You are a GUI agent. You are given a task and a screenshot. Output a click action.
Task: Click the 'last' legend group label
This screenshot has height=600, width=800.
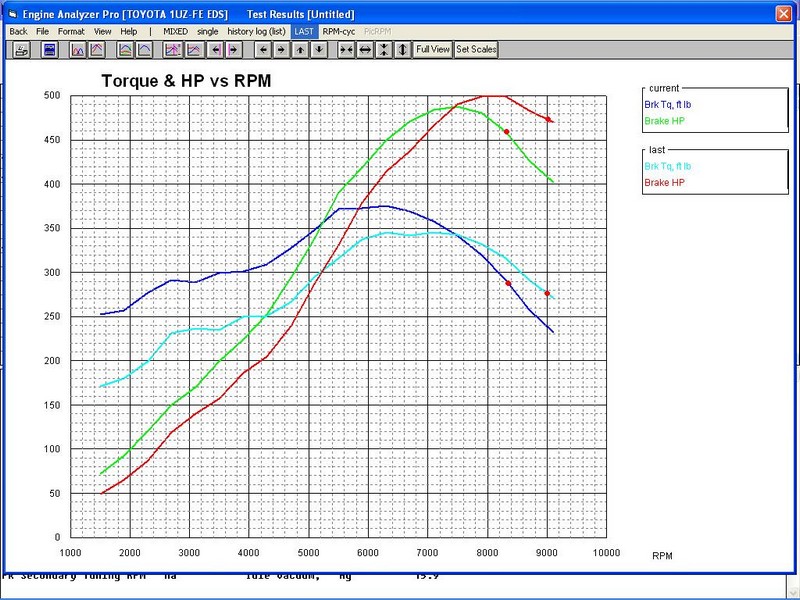point(657,150)
